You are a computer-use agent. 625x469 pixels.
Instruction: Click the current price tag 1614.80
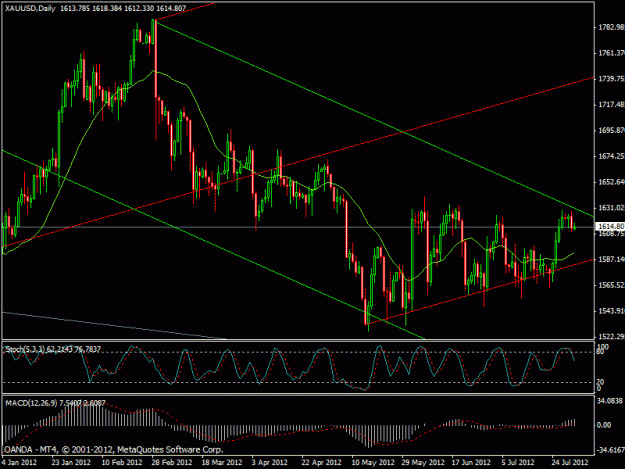click(x=610, y=226)
